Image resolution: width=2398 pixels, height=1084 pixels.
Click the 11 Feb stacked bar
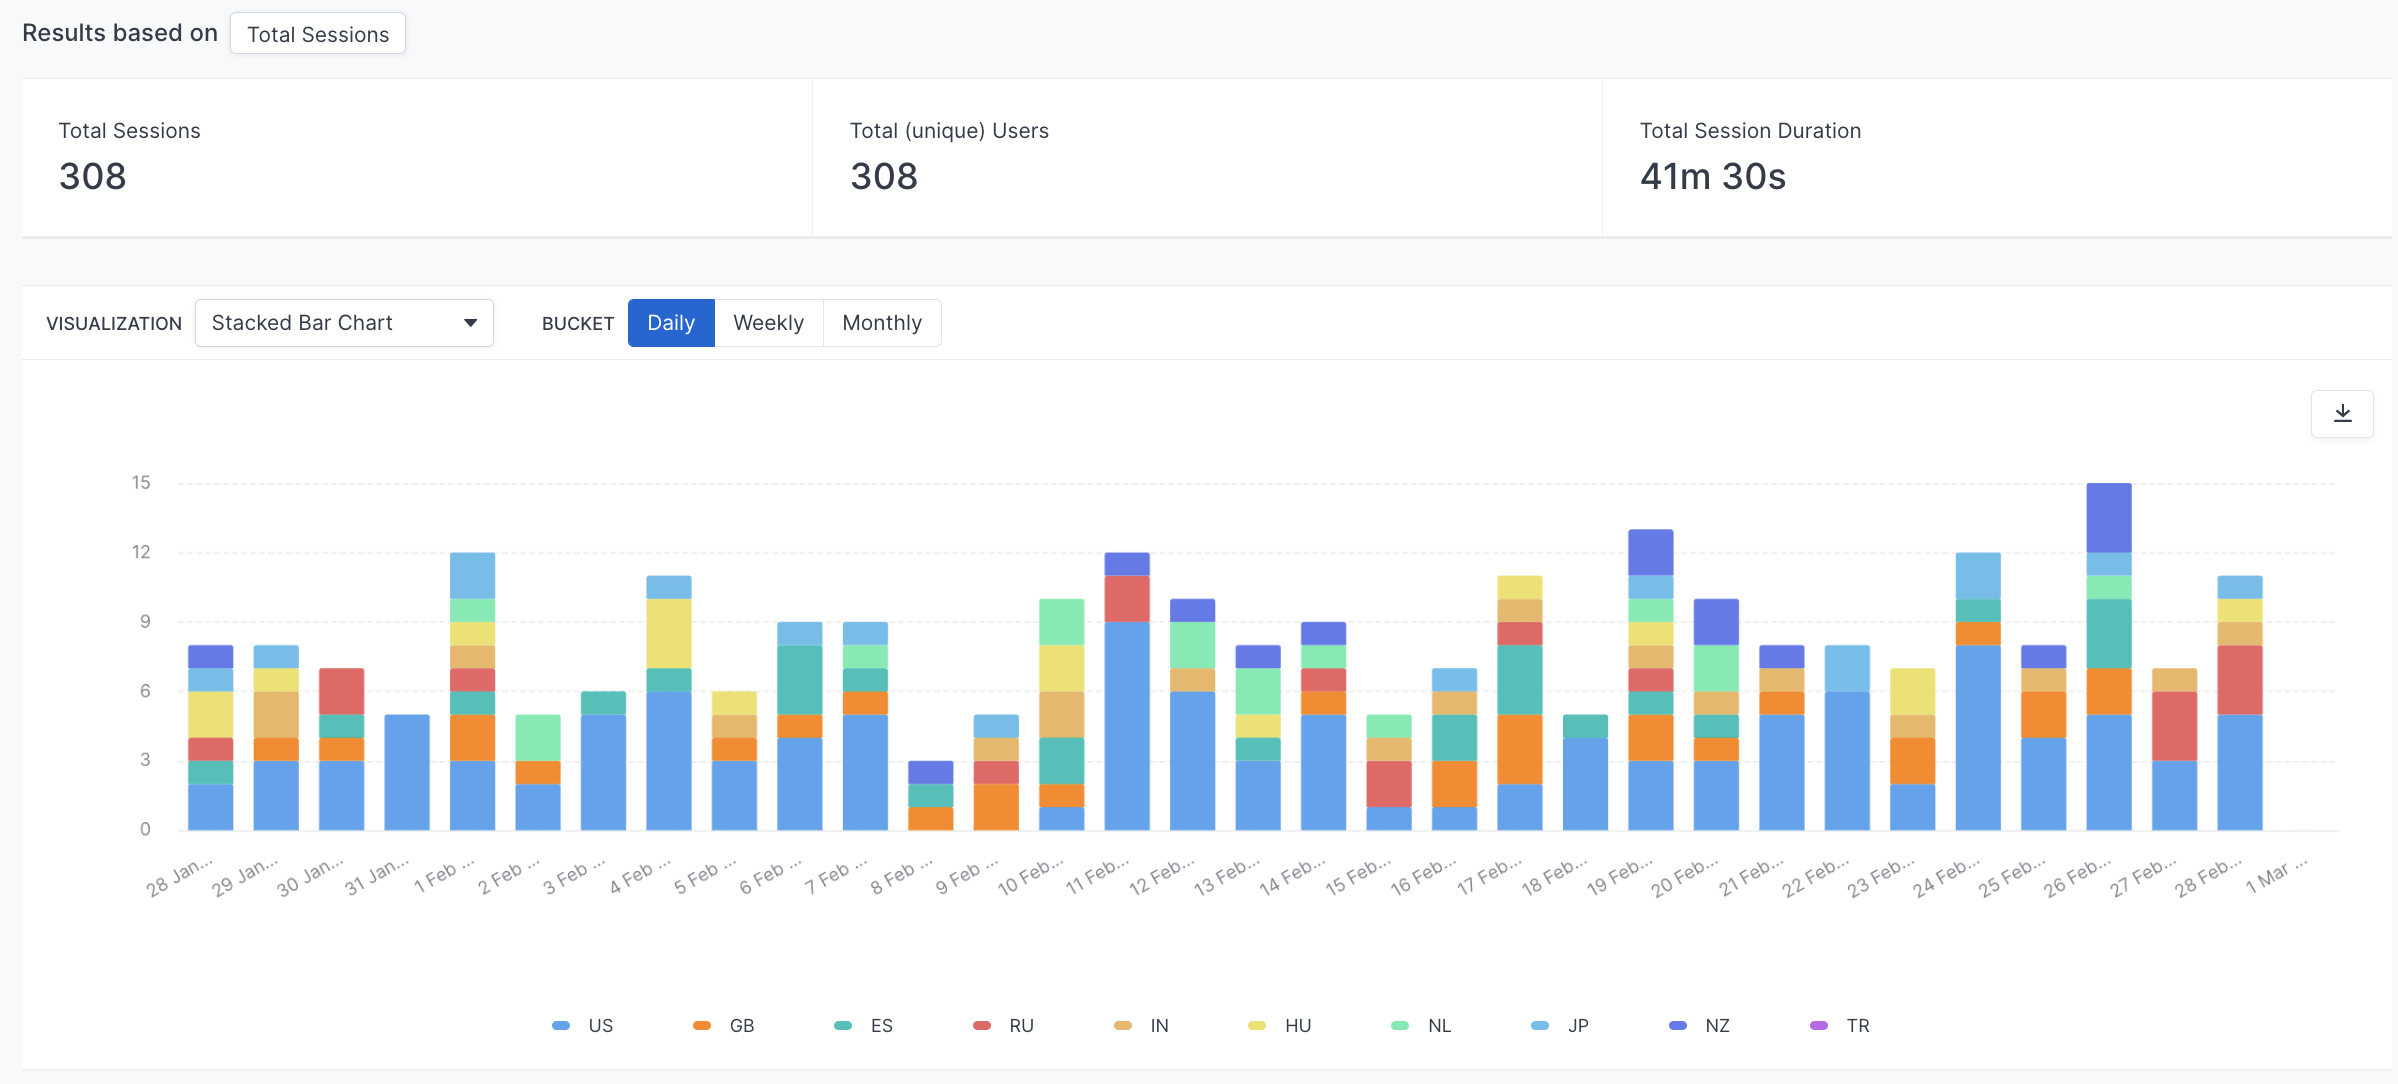(1127, 691)
